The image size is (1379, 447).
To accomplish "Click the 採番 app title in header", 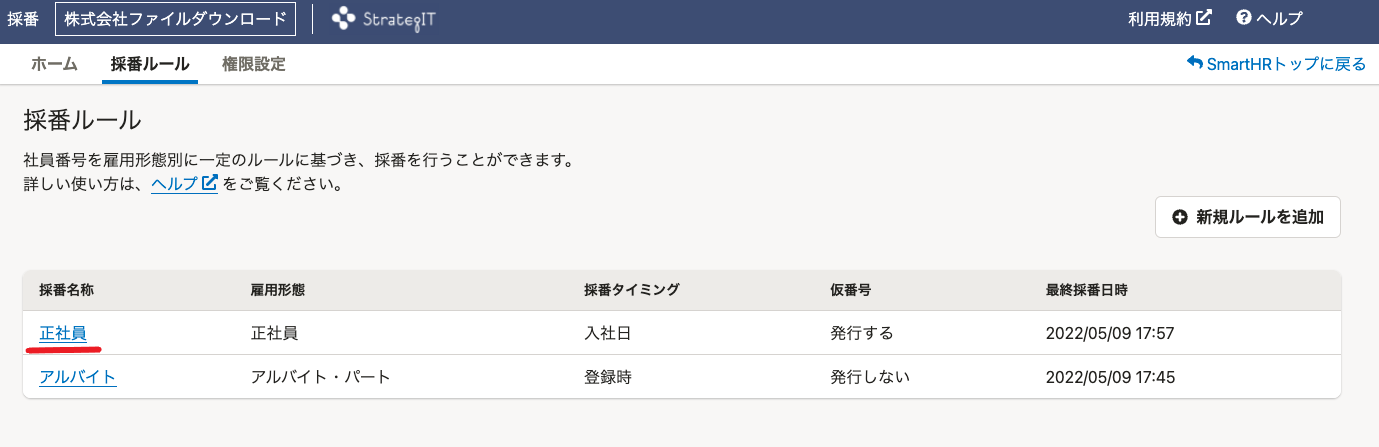I will pos(23,18).
